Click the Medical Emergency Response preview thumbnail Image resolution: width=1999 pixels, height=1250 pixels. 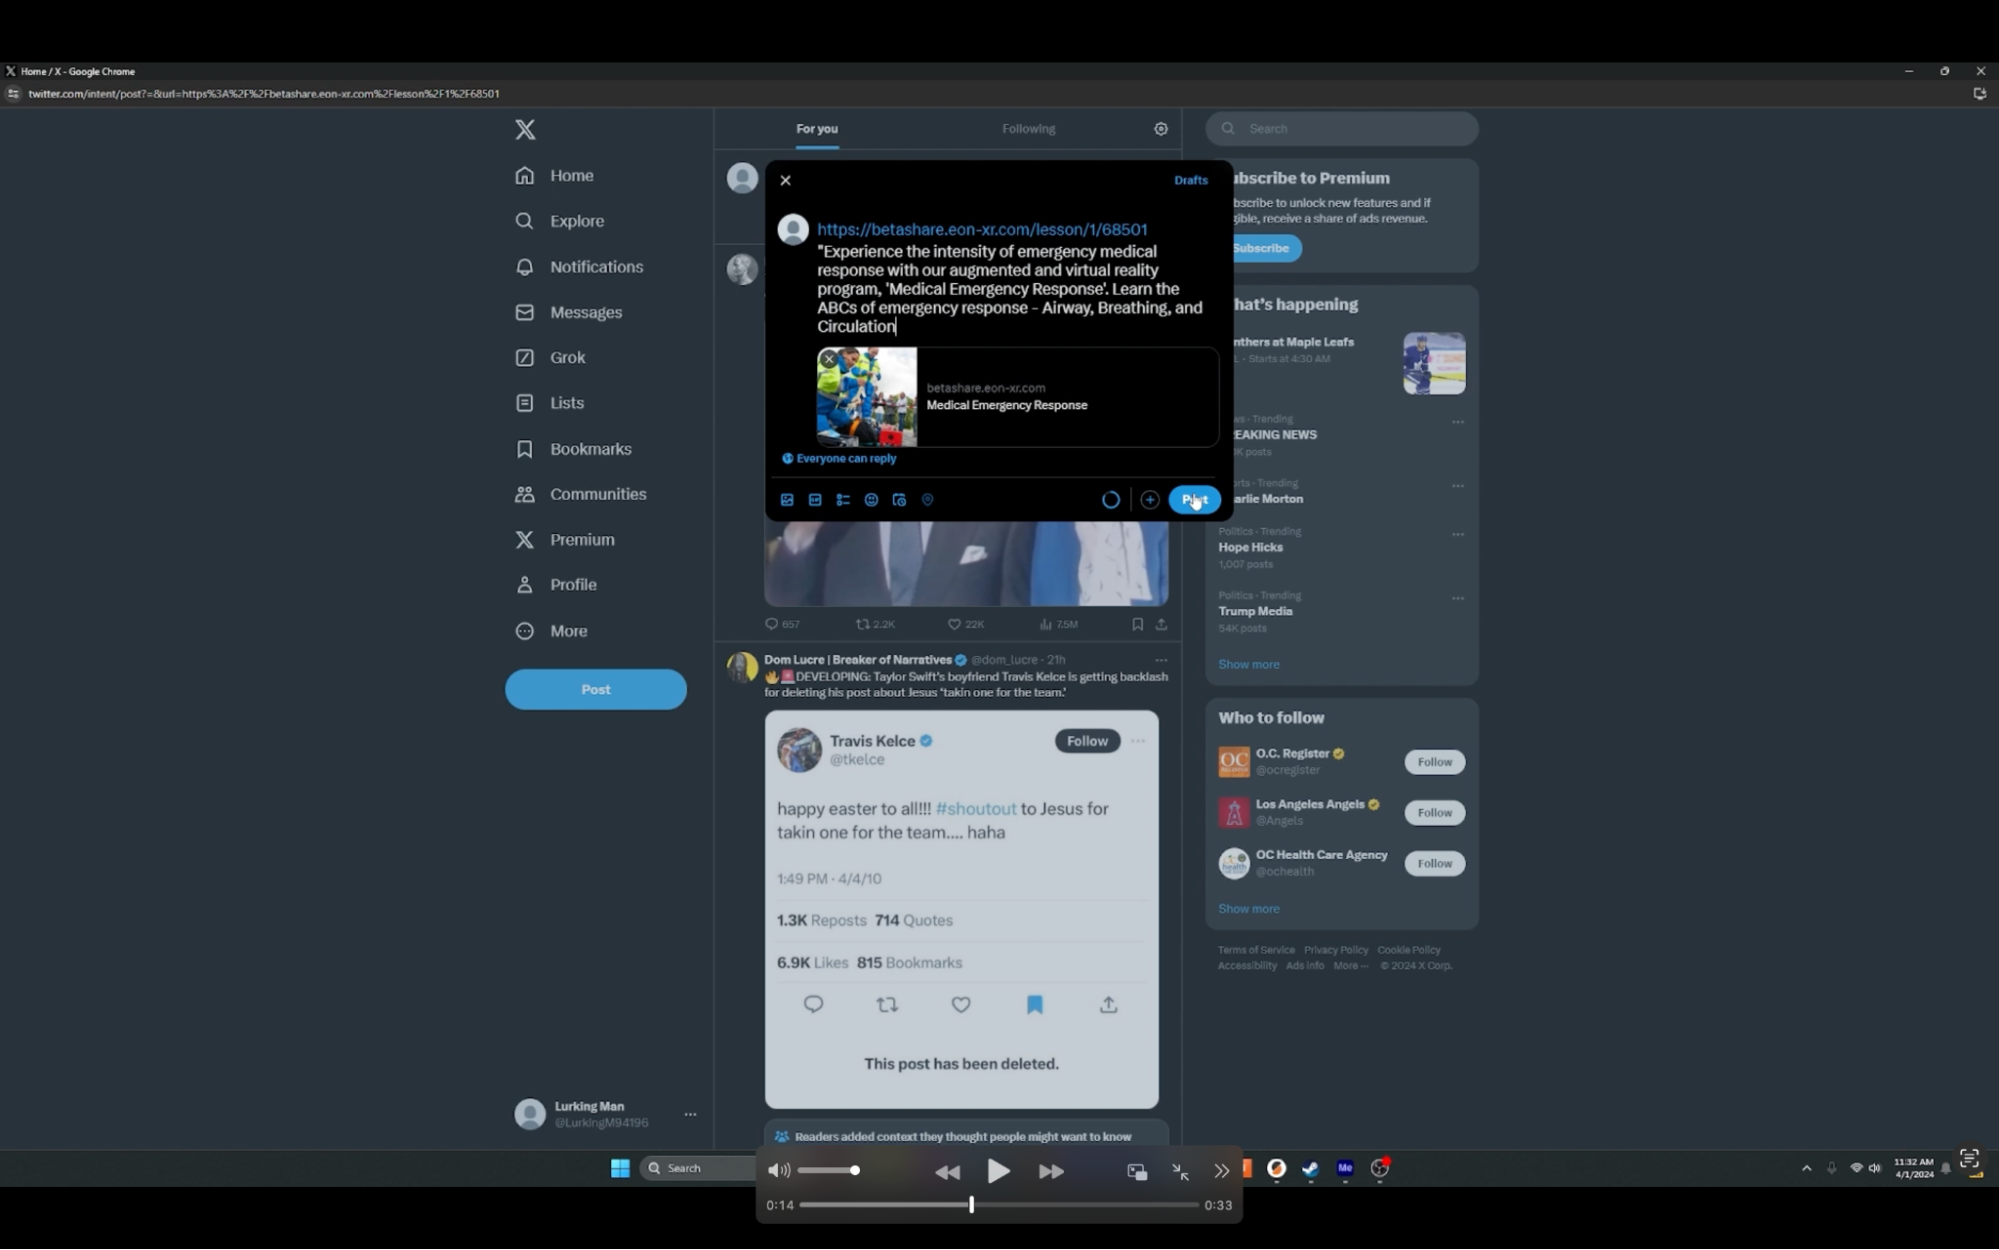(x=867, y=397)
